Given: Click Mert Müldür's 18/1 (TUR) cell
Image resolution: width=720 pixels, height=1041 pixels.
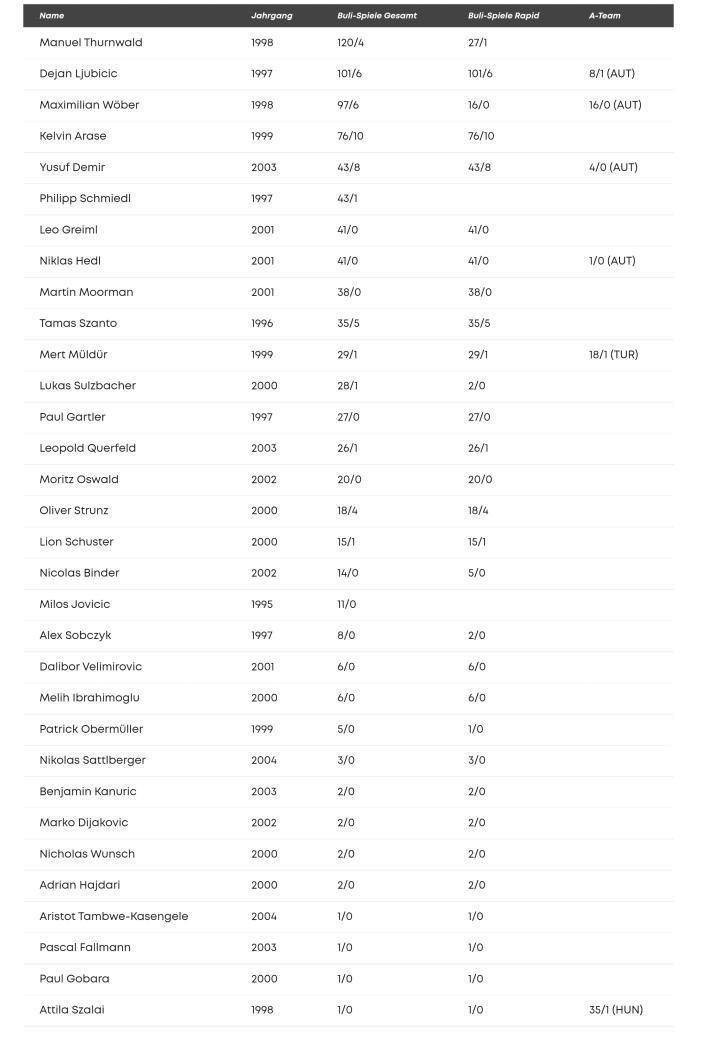Looking at the screenshot, I should click(x=613, y=355).
